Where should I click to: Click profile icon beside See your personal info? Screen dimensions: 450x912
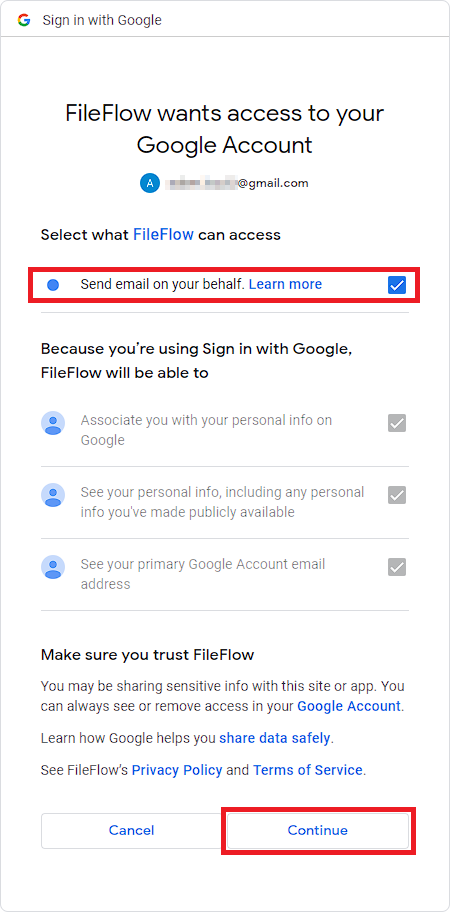53,495
